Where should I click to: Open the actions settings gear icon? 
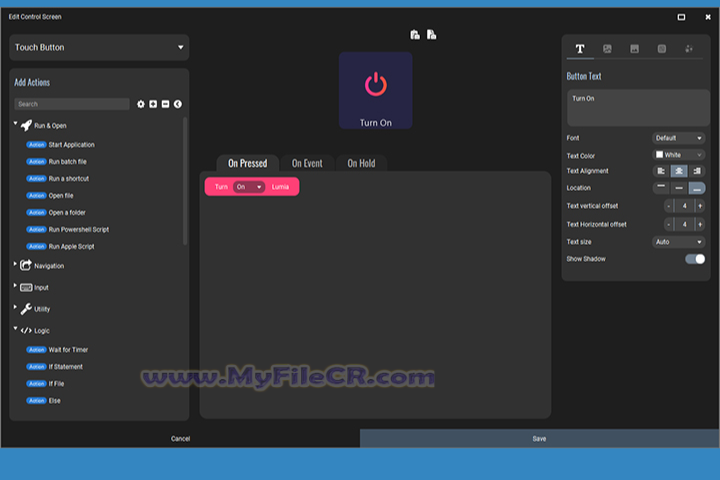tap(141, 104)
